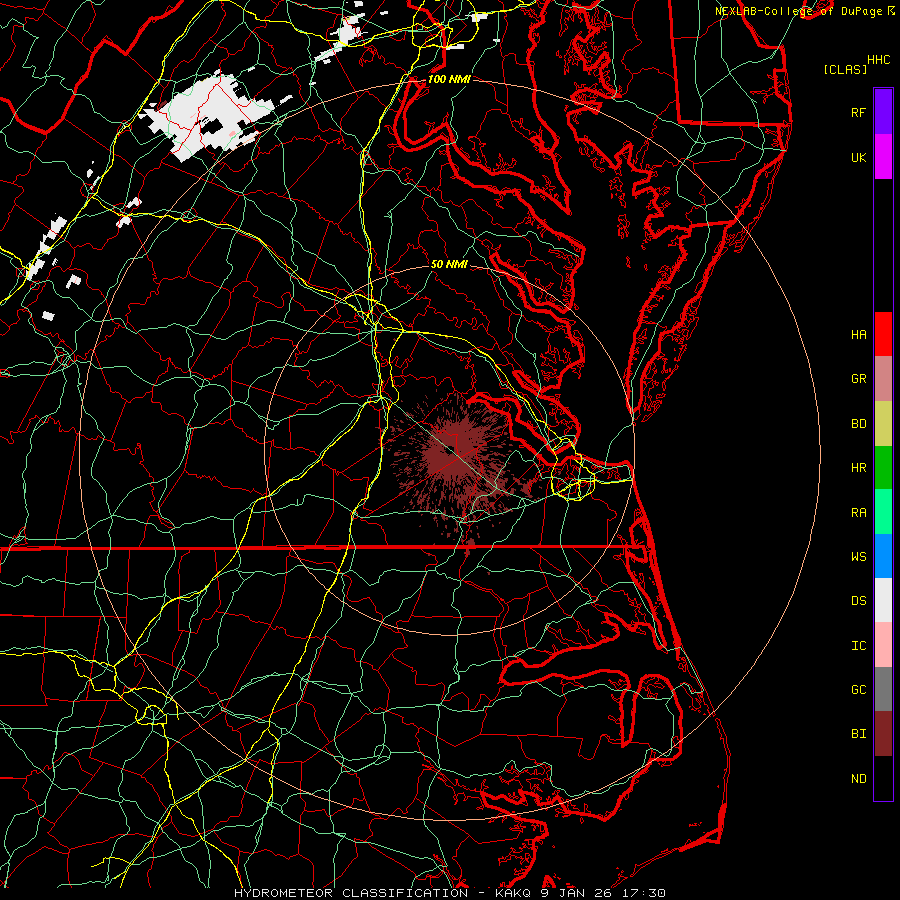Click the HR legend label
The image size is (900, 900).
pos(858,468)
